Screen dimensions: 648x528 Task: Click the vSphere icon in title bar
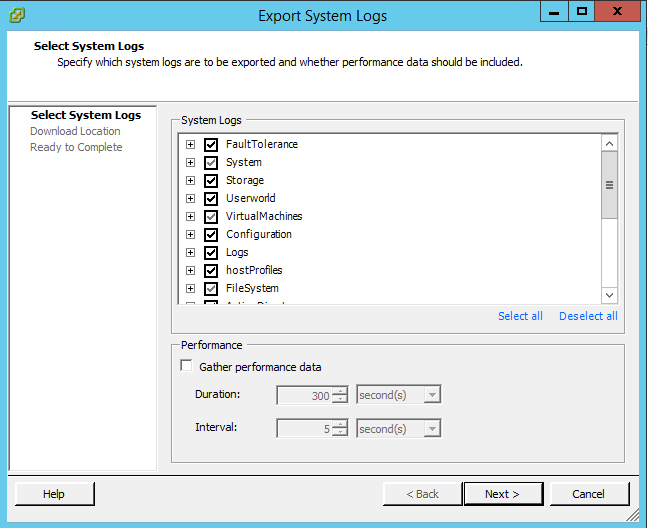16,15
